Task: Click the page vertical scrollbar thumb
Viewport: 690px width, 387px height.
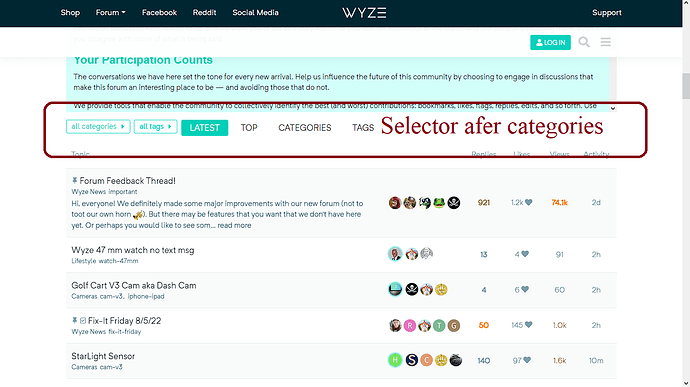Action: tap(686, 86)
